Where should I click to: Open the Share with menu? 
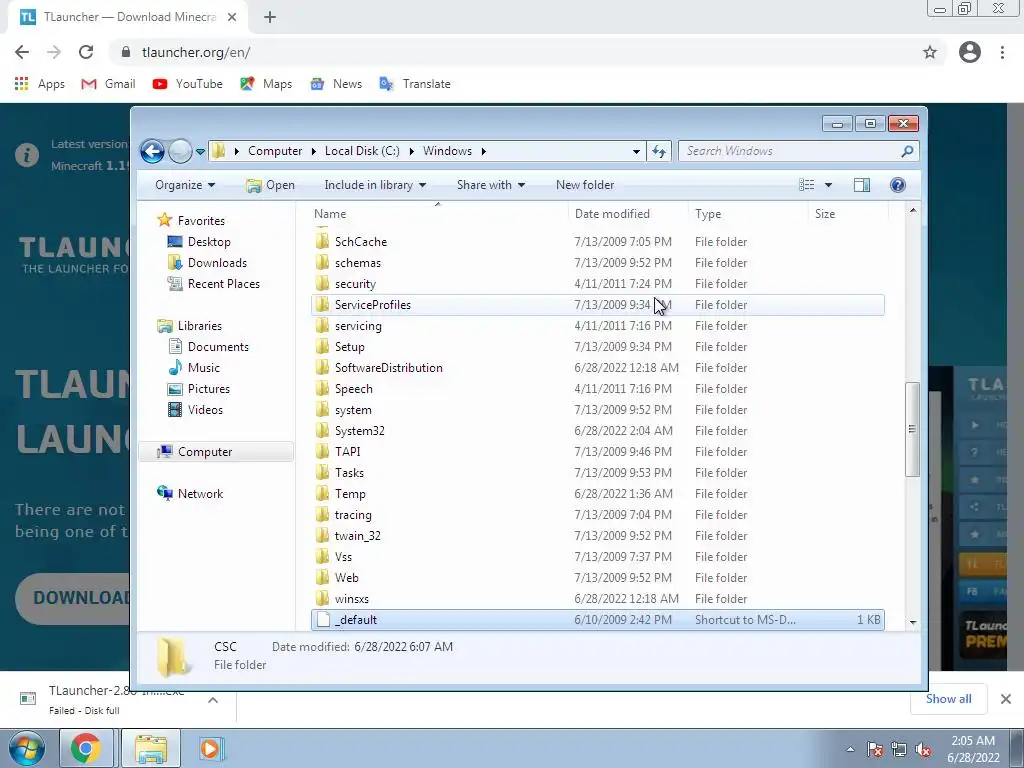click(491, 185)
